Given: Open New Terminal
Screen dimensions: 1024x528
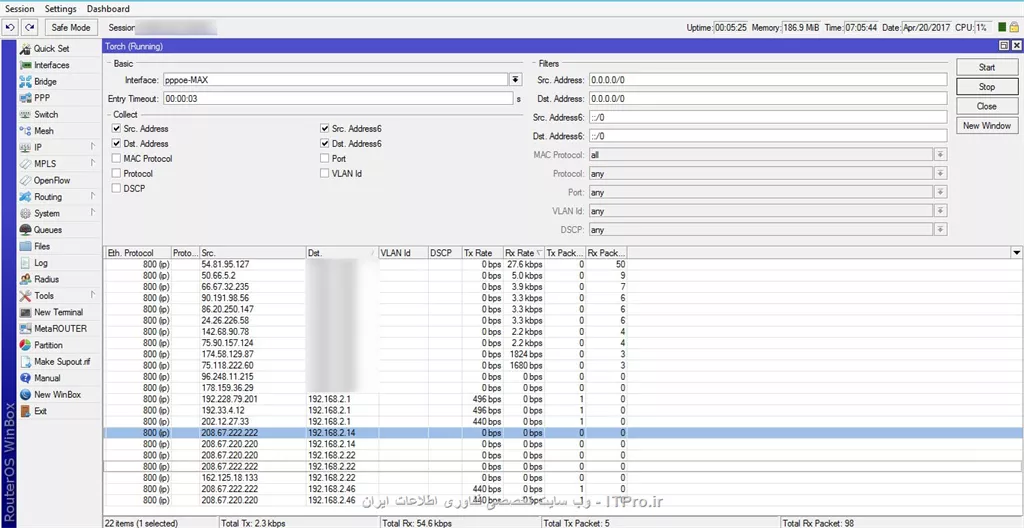Looking at the screenshot, I should (x=58, y=312).
